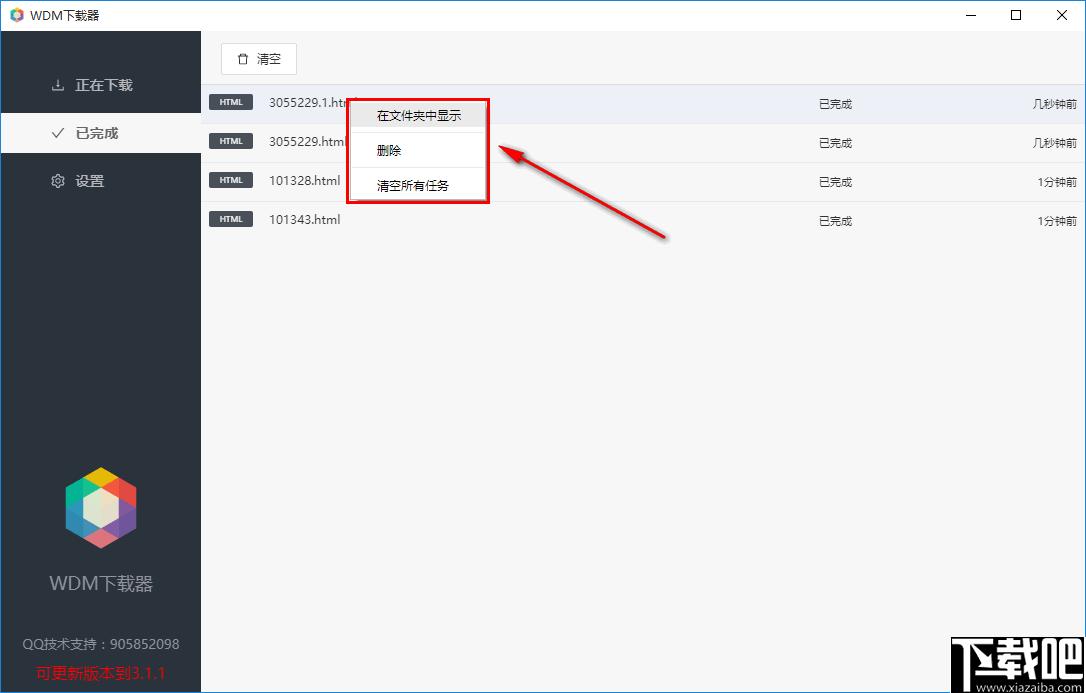Click the gear icon beside 设置
Viewport: 1086px width, 693px height.
click(x=57, y=181)
